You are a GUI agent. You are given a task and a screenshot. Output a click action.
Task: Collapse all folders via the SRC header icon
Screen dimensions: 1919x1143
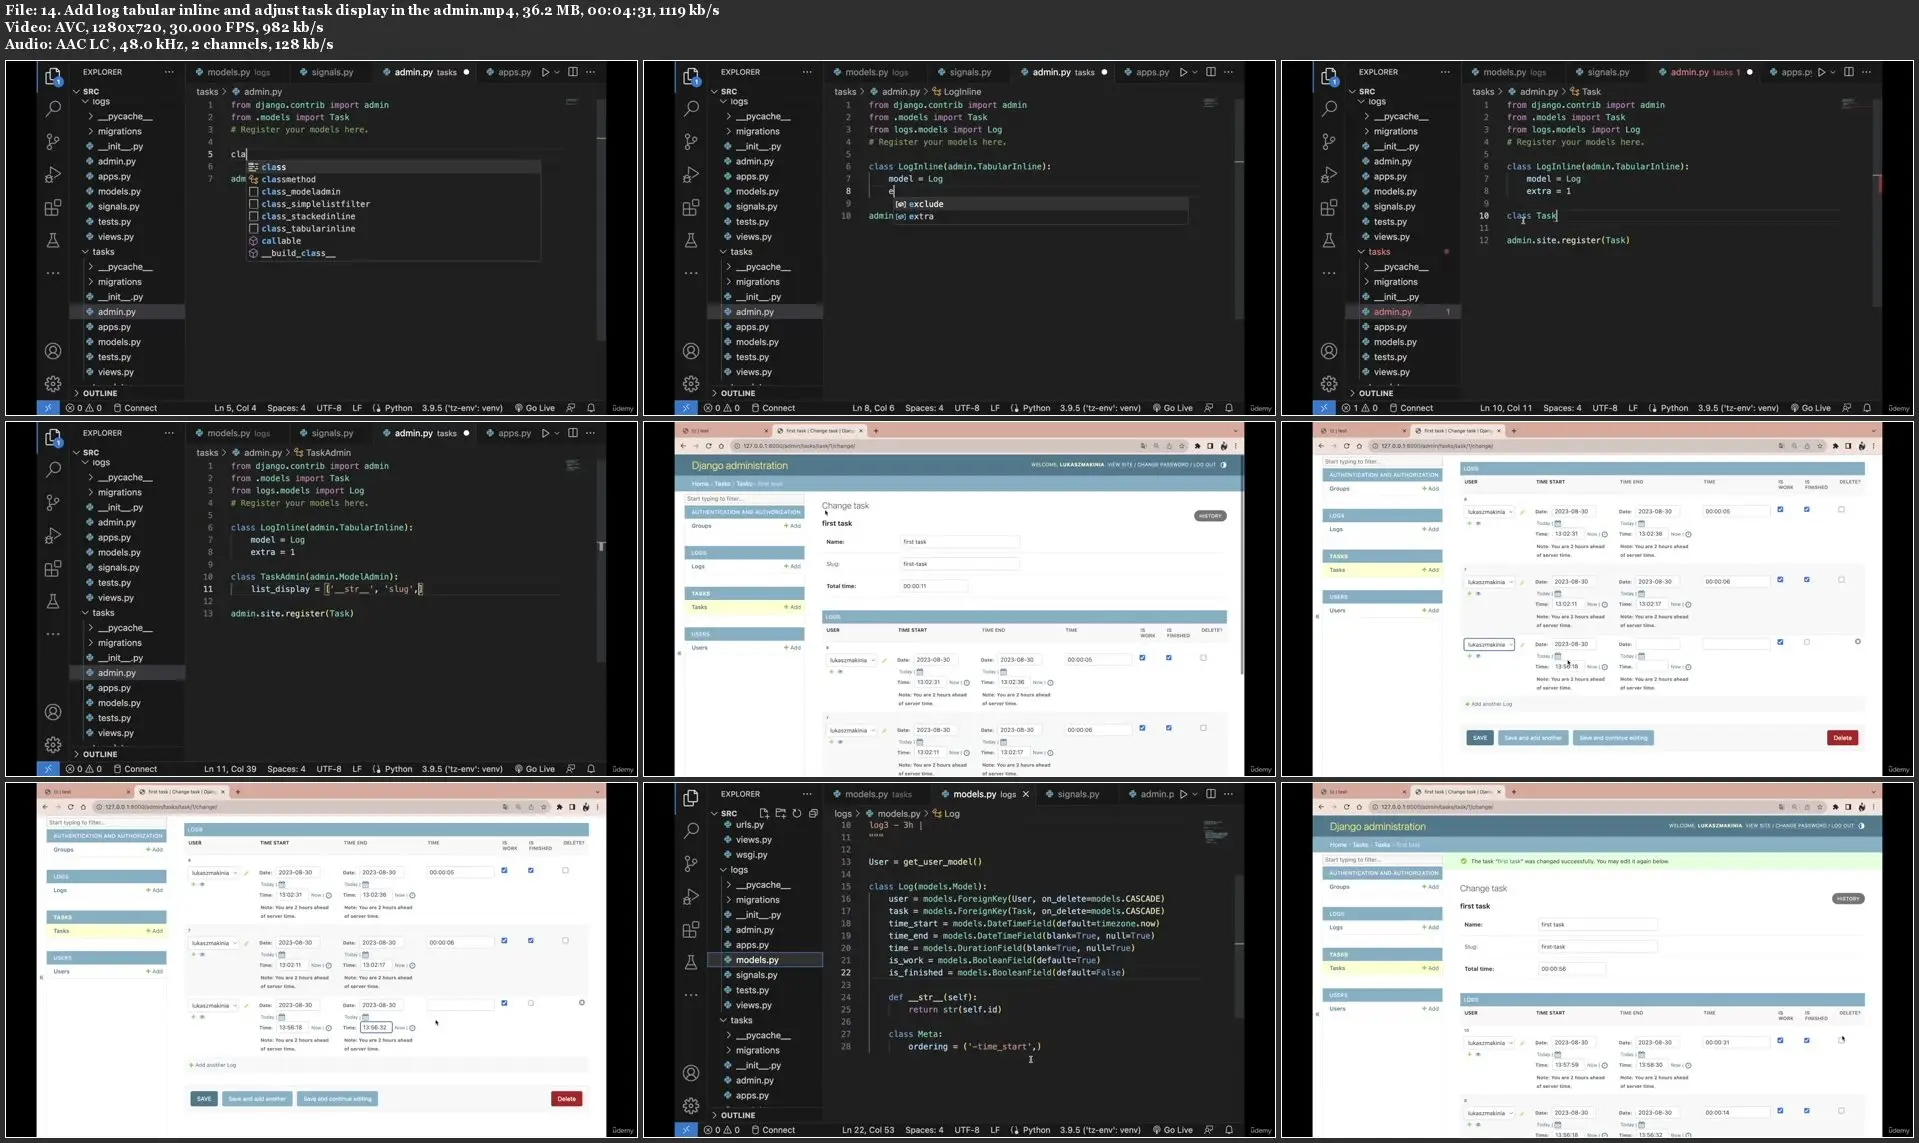pyautogui.click(x=813, y=813)
